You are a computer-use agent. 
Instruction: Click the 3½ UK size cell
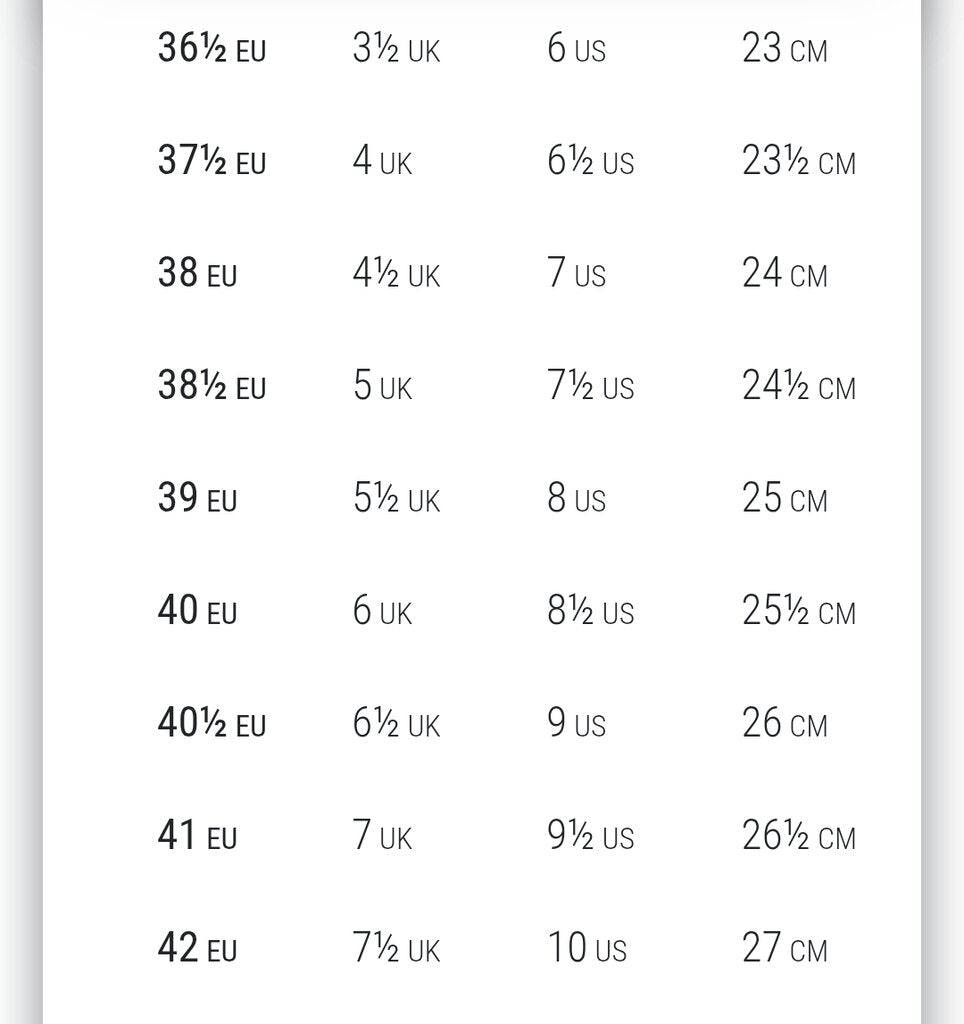coord(396,49)
